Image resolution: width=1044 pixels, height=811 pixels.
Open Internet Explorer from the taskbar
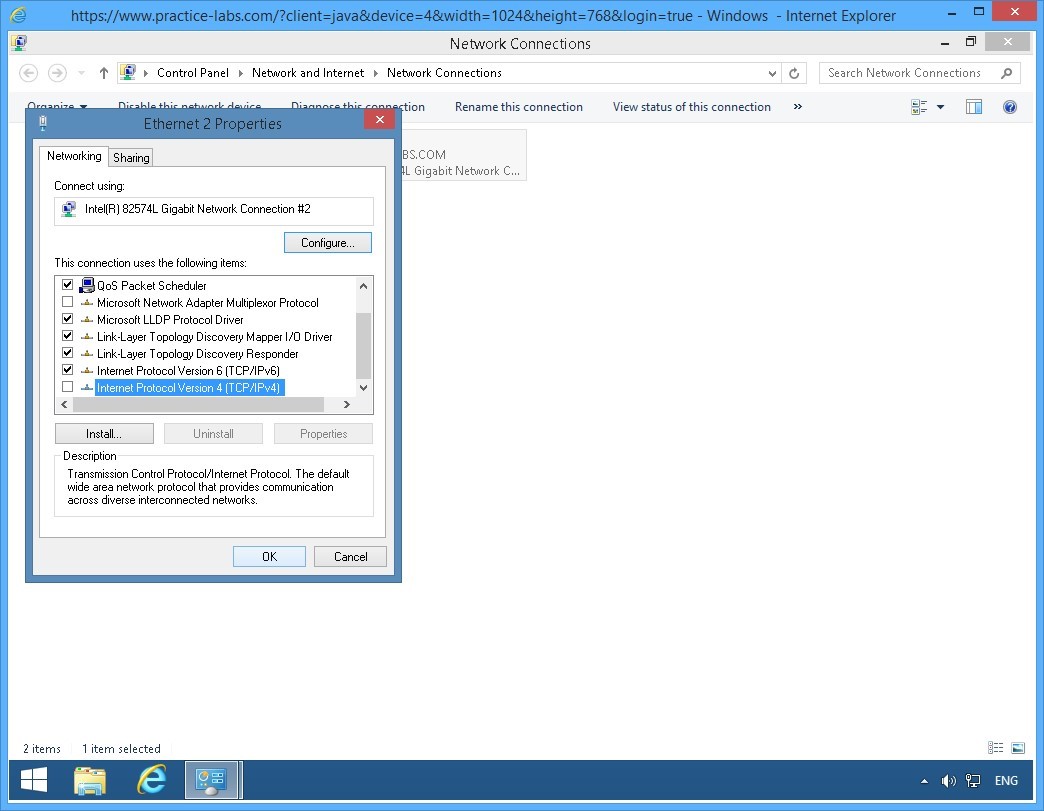(x=152, y=780)
